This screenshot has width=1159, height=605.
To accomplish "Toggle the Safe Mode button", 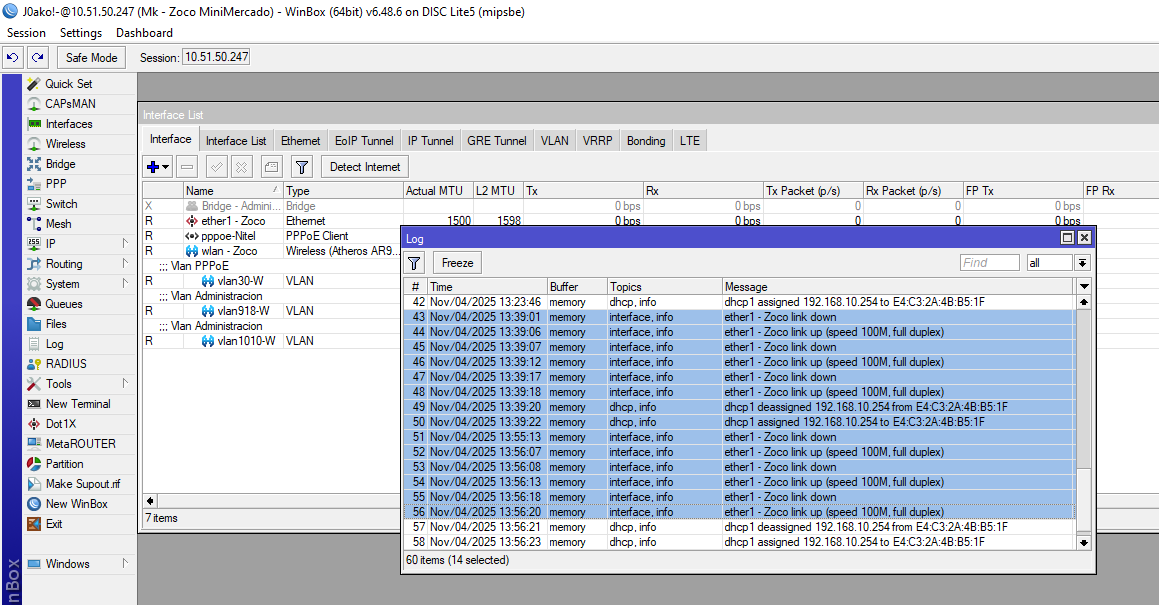I will click(92, 58).
